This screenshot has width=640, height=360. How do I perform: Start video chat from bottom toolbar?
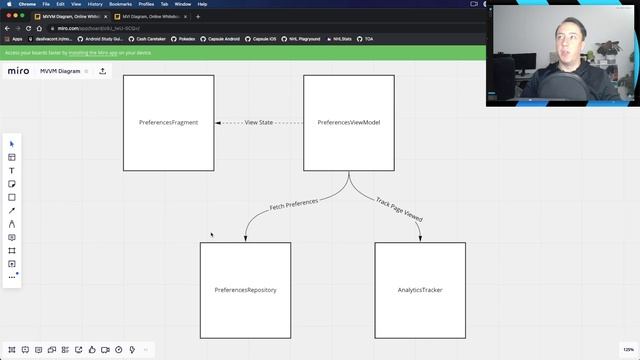(105, 350)
